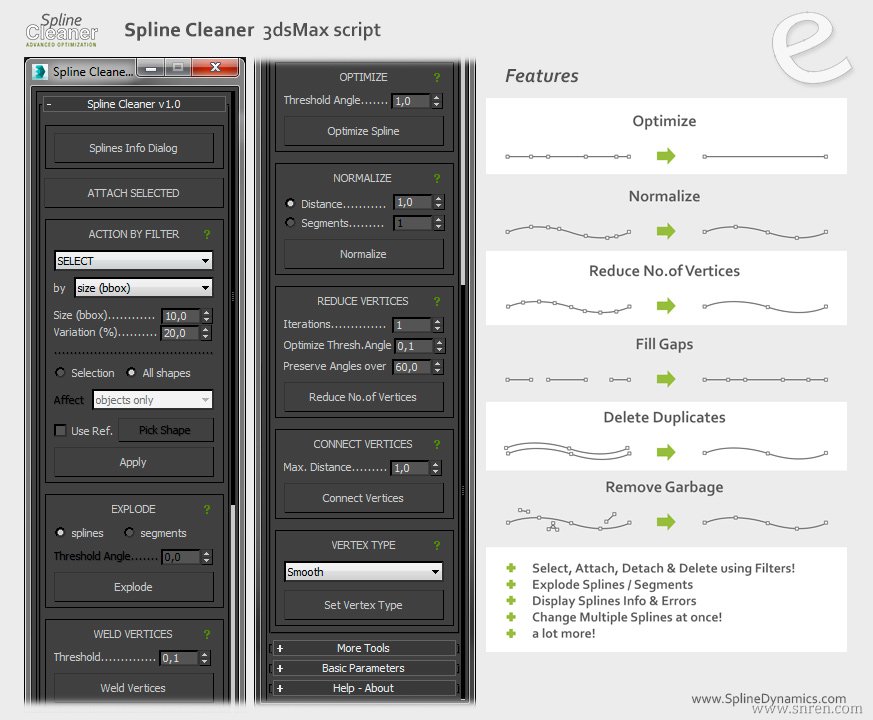Click the Set Vertex Type button
This screenshot has width=873, height=720.
pyautogui.click(x=364, y=605)
